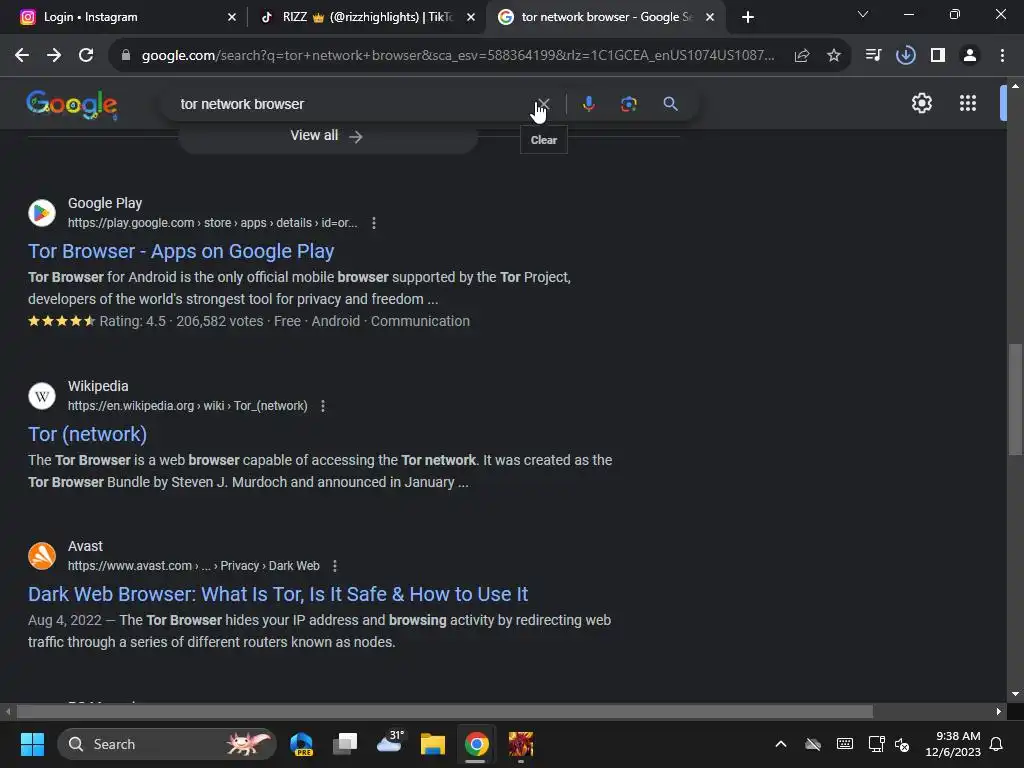Toggle Chrome side panel
This screenshot has height=768, width=1024.
[938, 56]
